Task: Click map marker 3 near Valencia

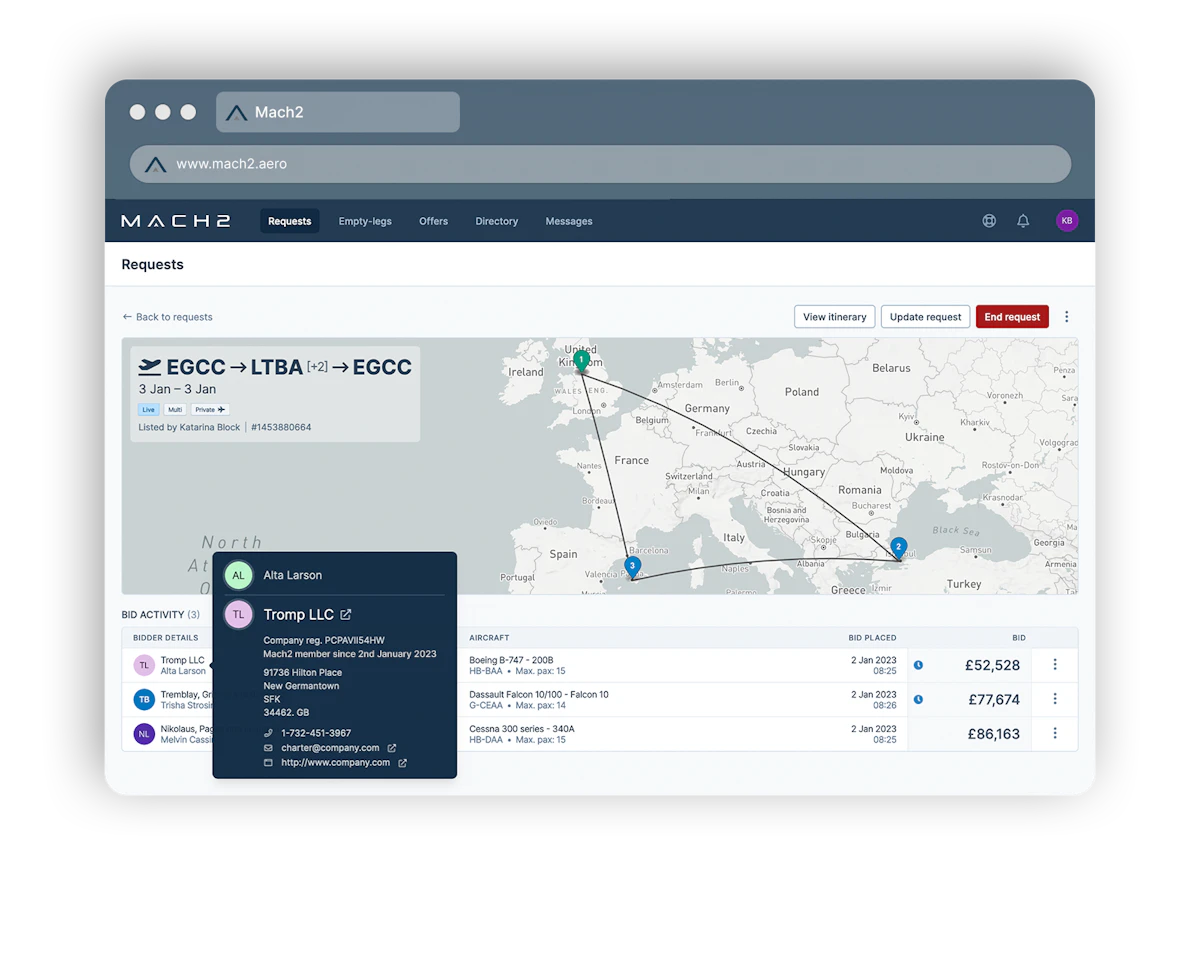Action: click(632, 567)
